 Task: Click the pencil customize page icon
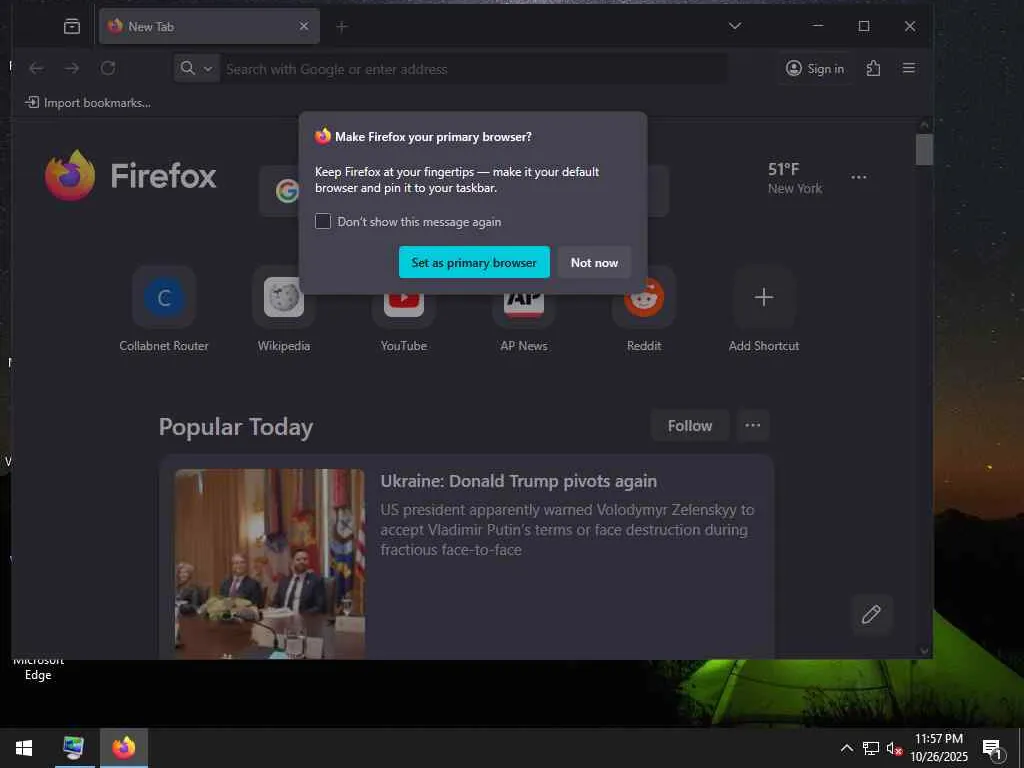(x=871, y=615)
